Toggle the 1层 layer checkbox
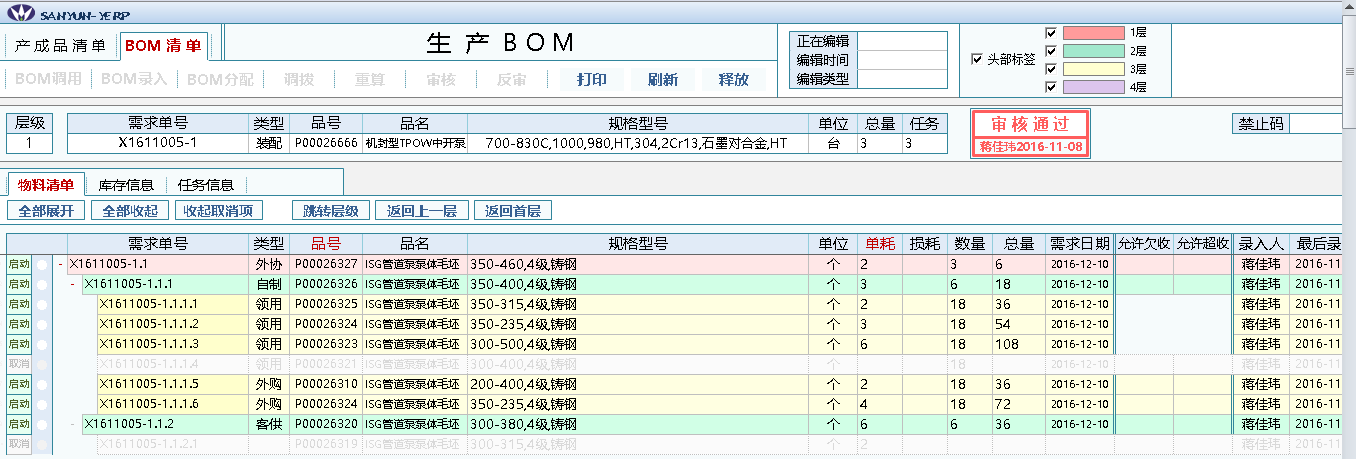 pos(1050,32)
